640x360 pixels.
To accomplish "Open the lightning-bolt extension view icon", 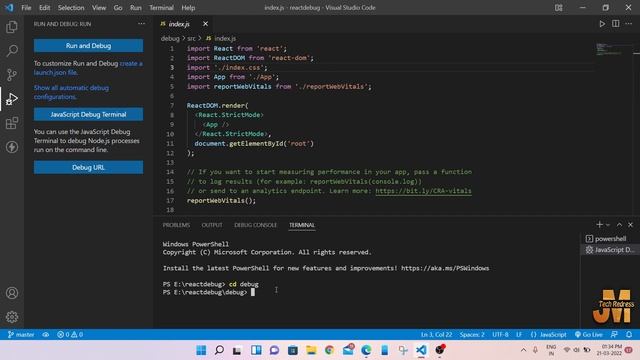I will 12,147.
